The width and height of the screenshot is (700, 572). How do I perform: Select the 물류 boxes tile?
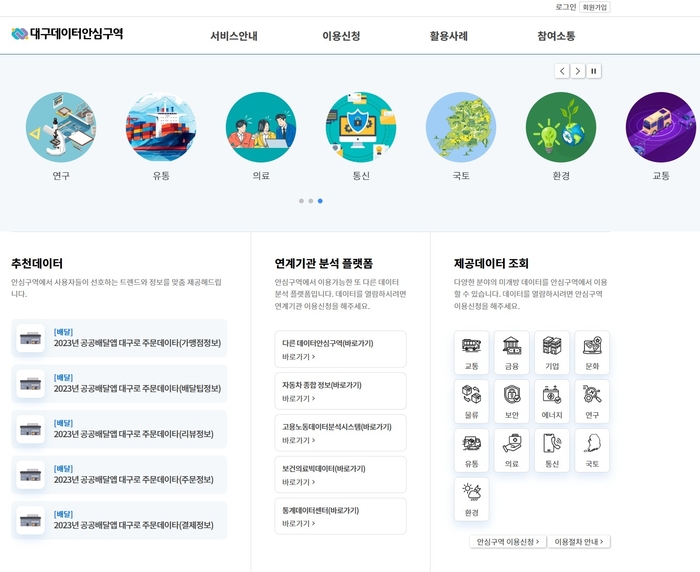click(471, 401)
